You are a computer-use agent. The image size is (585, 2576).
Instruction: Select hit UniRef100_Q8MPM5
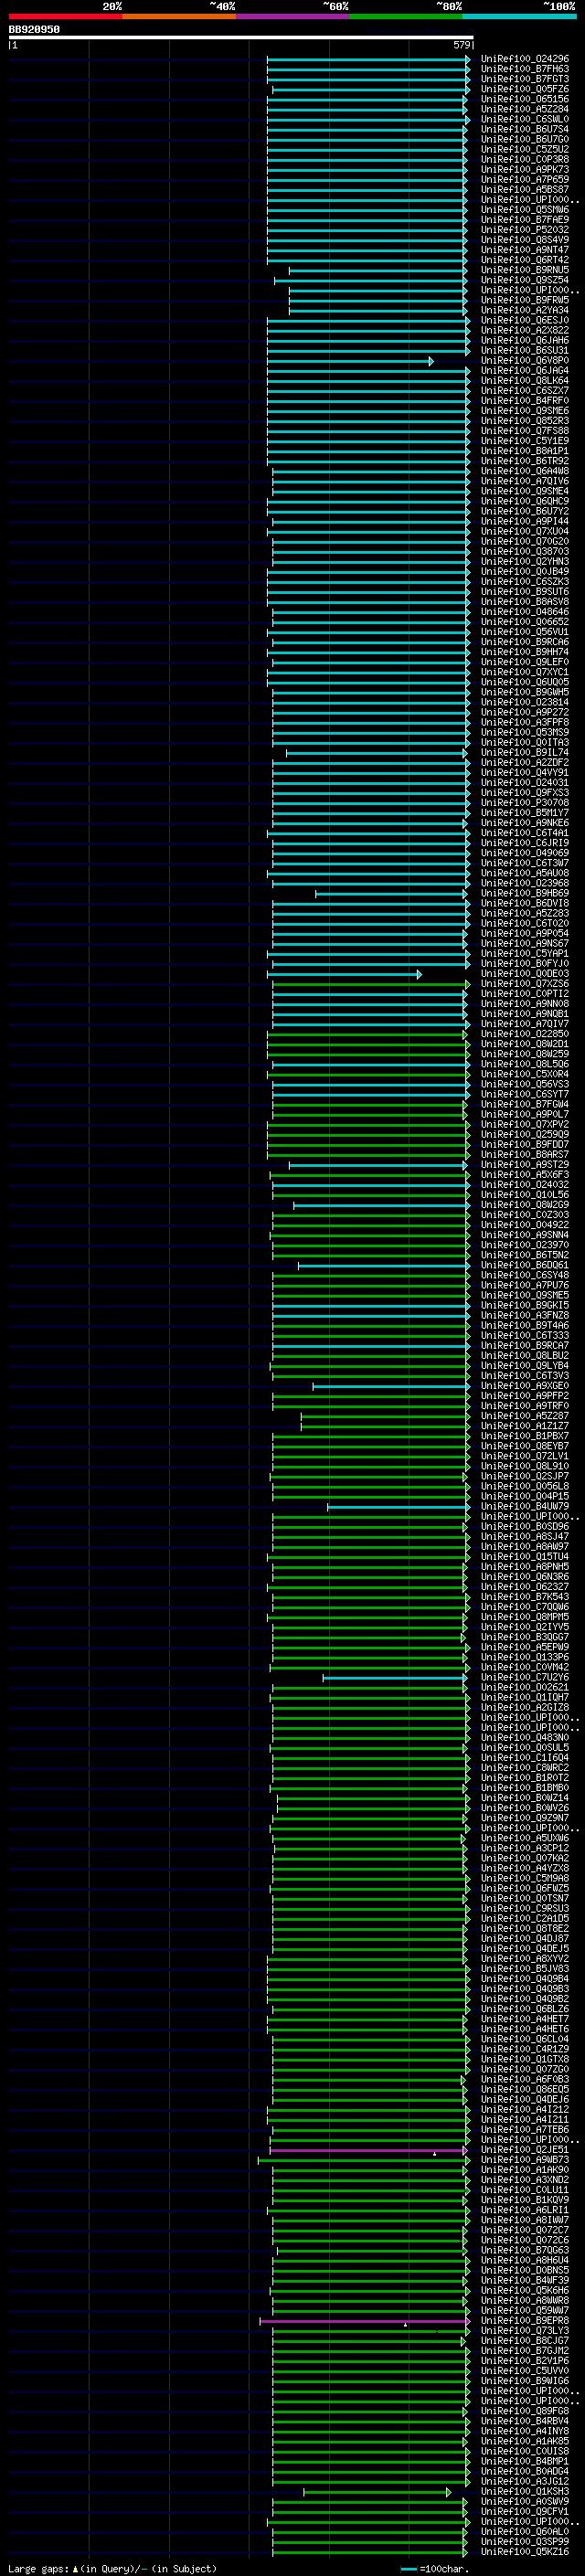(524, 1617)
